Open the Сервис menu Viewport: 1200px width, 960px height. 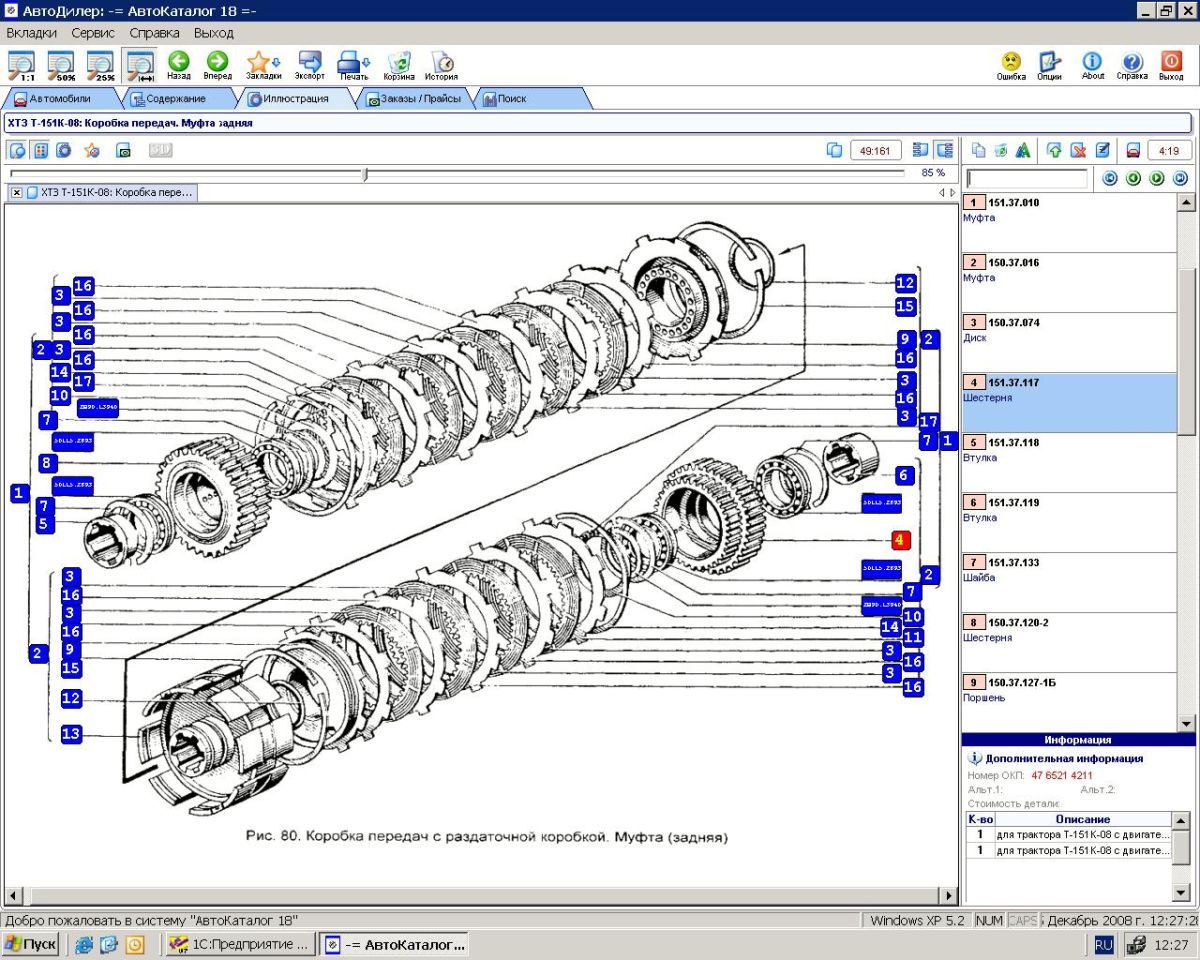pos(93,33)
